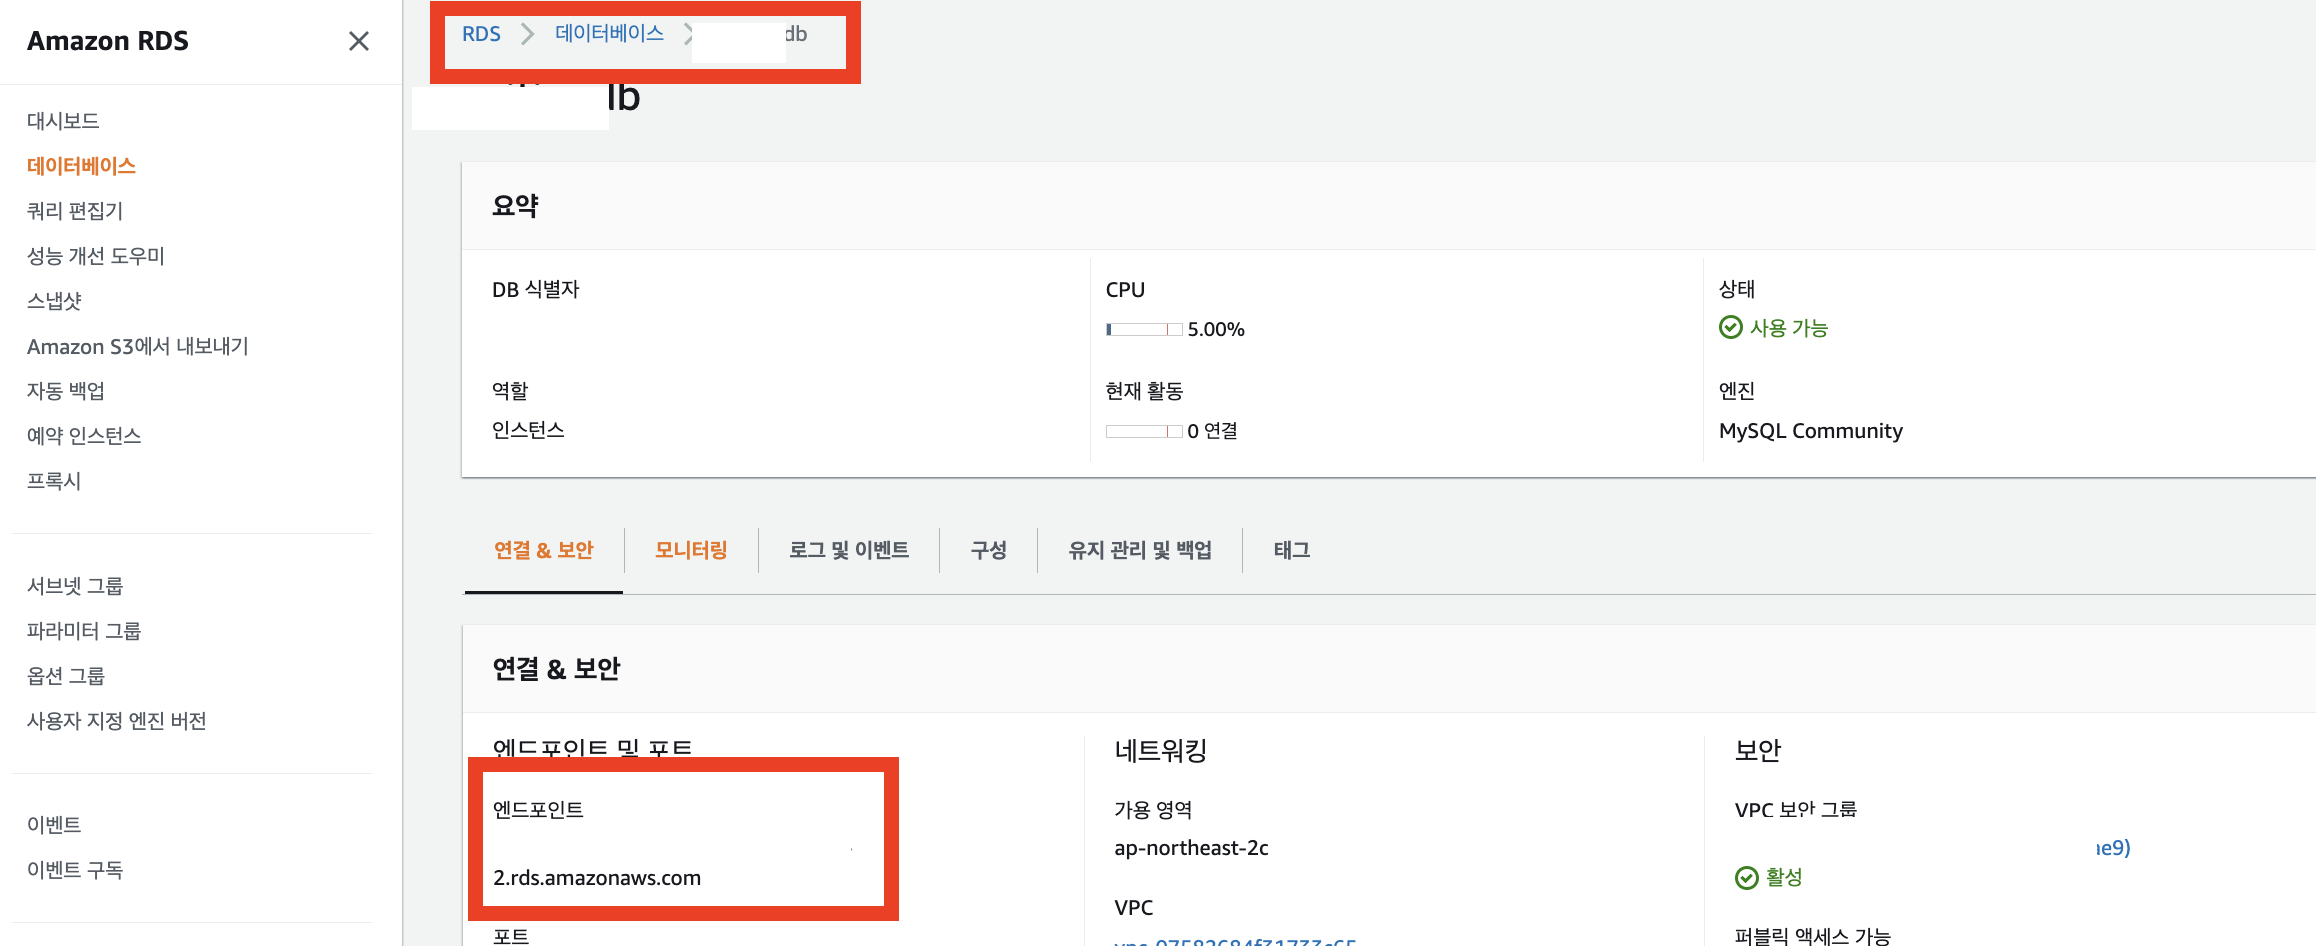This screenshot has height=946, width=2316.
Task: Open Amazon S3에서 내보내기
Action: click(x=138, y=346)
